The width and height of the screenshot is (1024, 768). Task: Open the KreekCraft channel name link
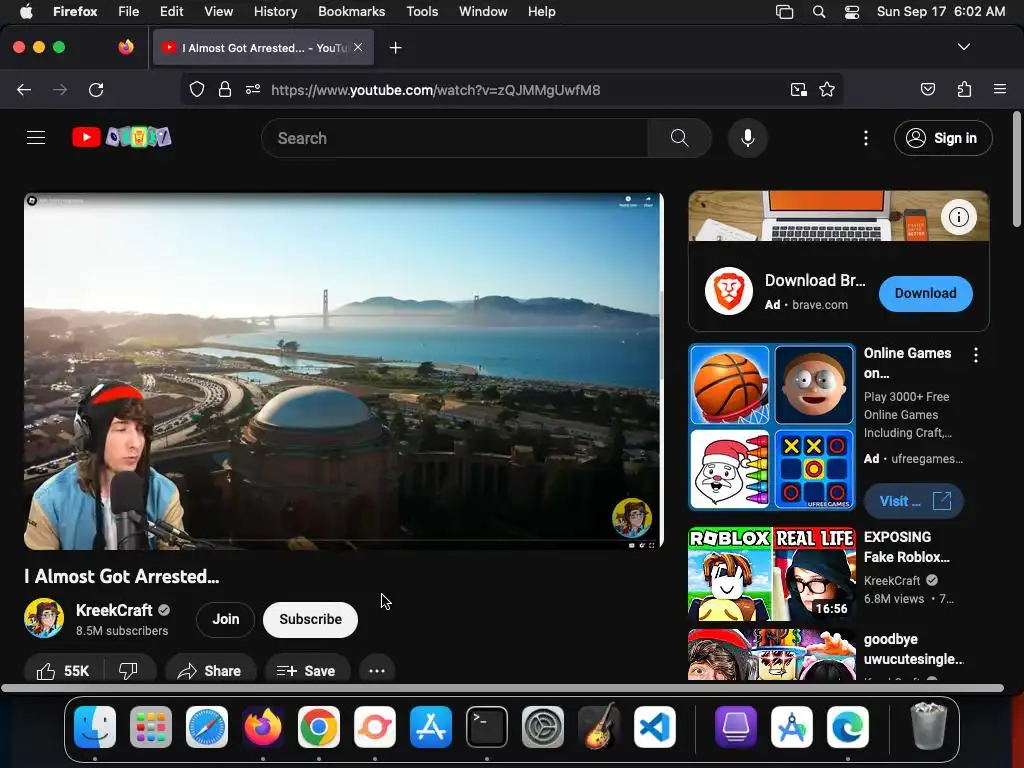pyautogui.click(x=114, y=610)
